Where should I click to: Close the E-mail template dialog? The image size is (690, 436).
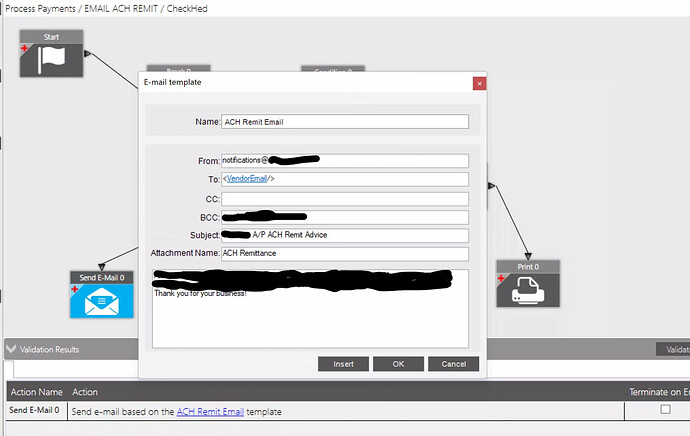(479, 83)
